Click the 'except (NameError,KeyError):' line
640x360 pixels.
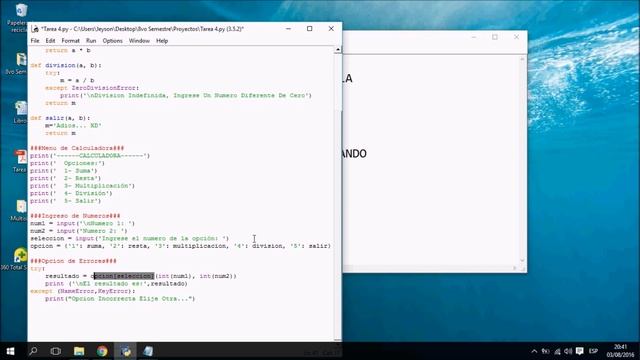coord(82,291)
